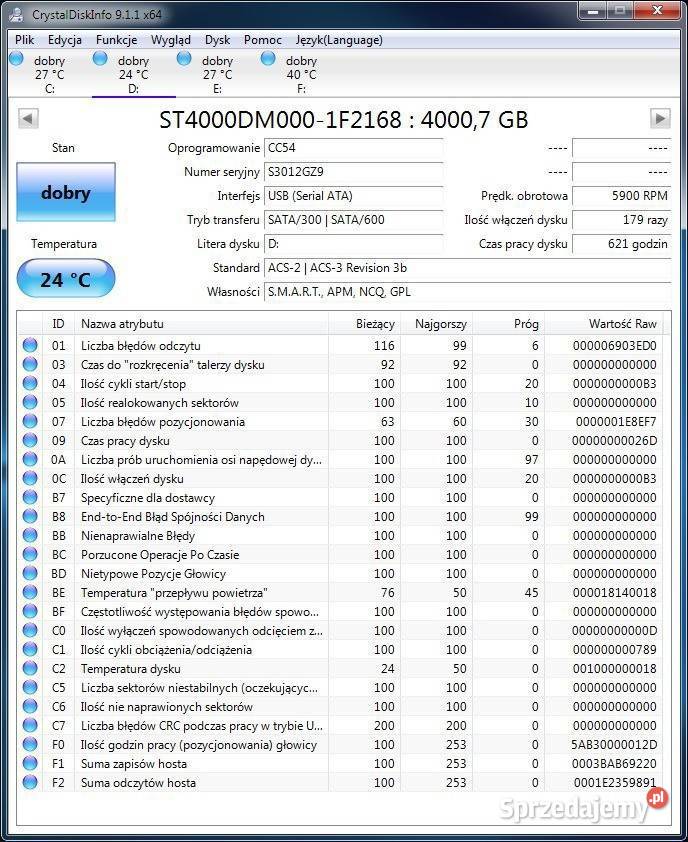Click the Prędk. obrotowa value 5900 RPM
The height and width of the screenshot is (842, 688).
click(621, 196)
